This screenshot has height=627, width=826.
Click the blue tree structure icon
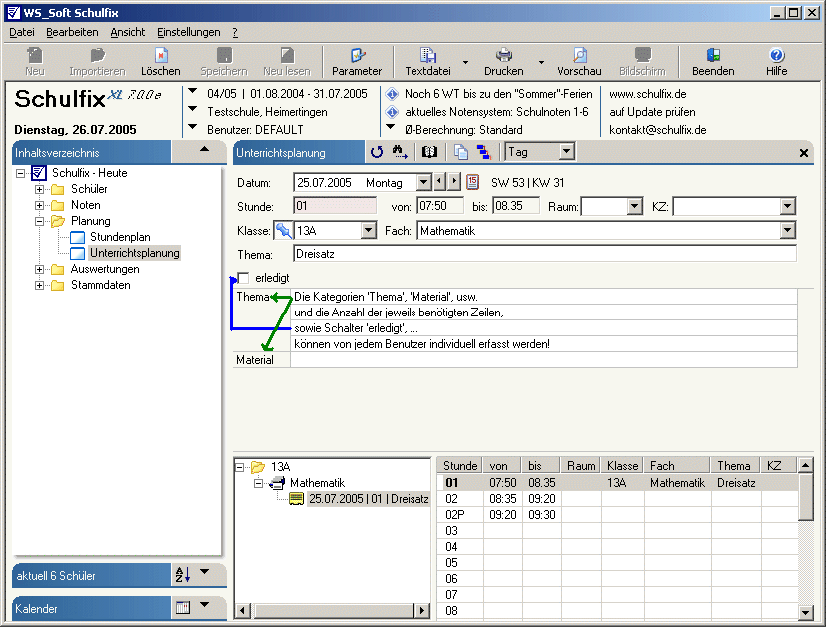(x=484, y=152)
